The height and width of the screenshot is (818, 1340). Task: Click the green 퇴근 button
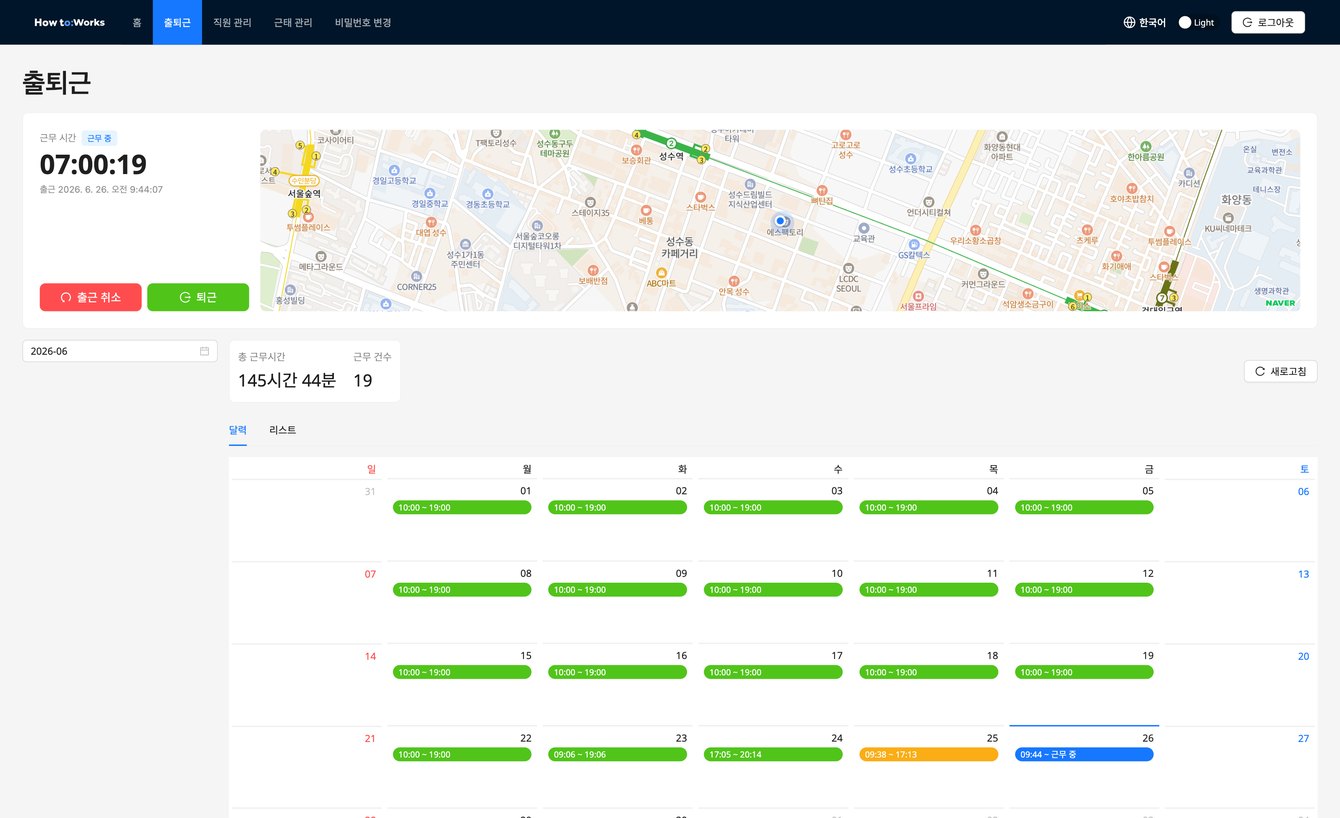[198, 297]
